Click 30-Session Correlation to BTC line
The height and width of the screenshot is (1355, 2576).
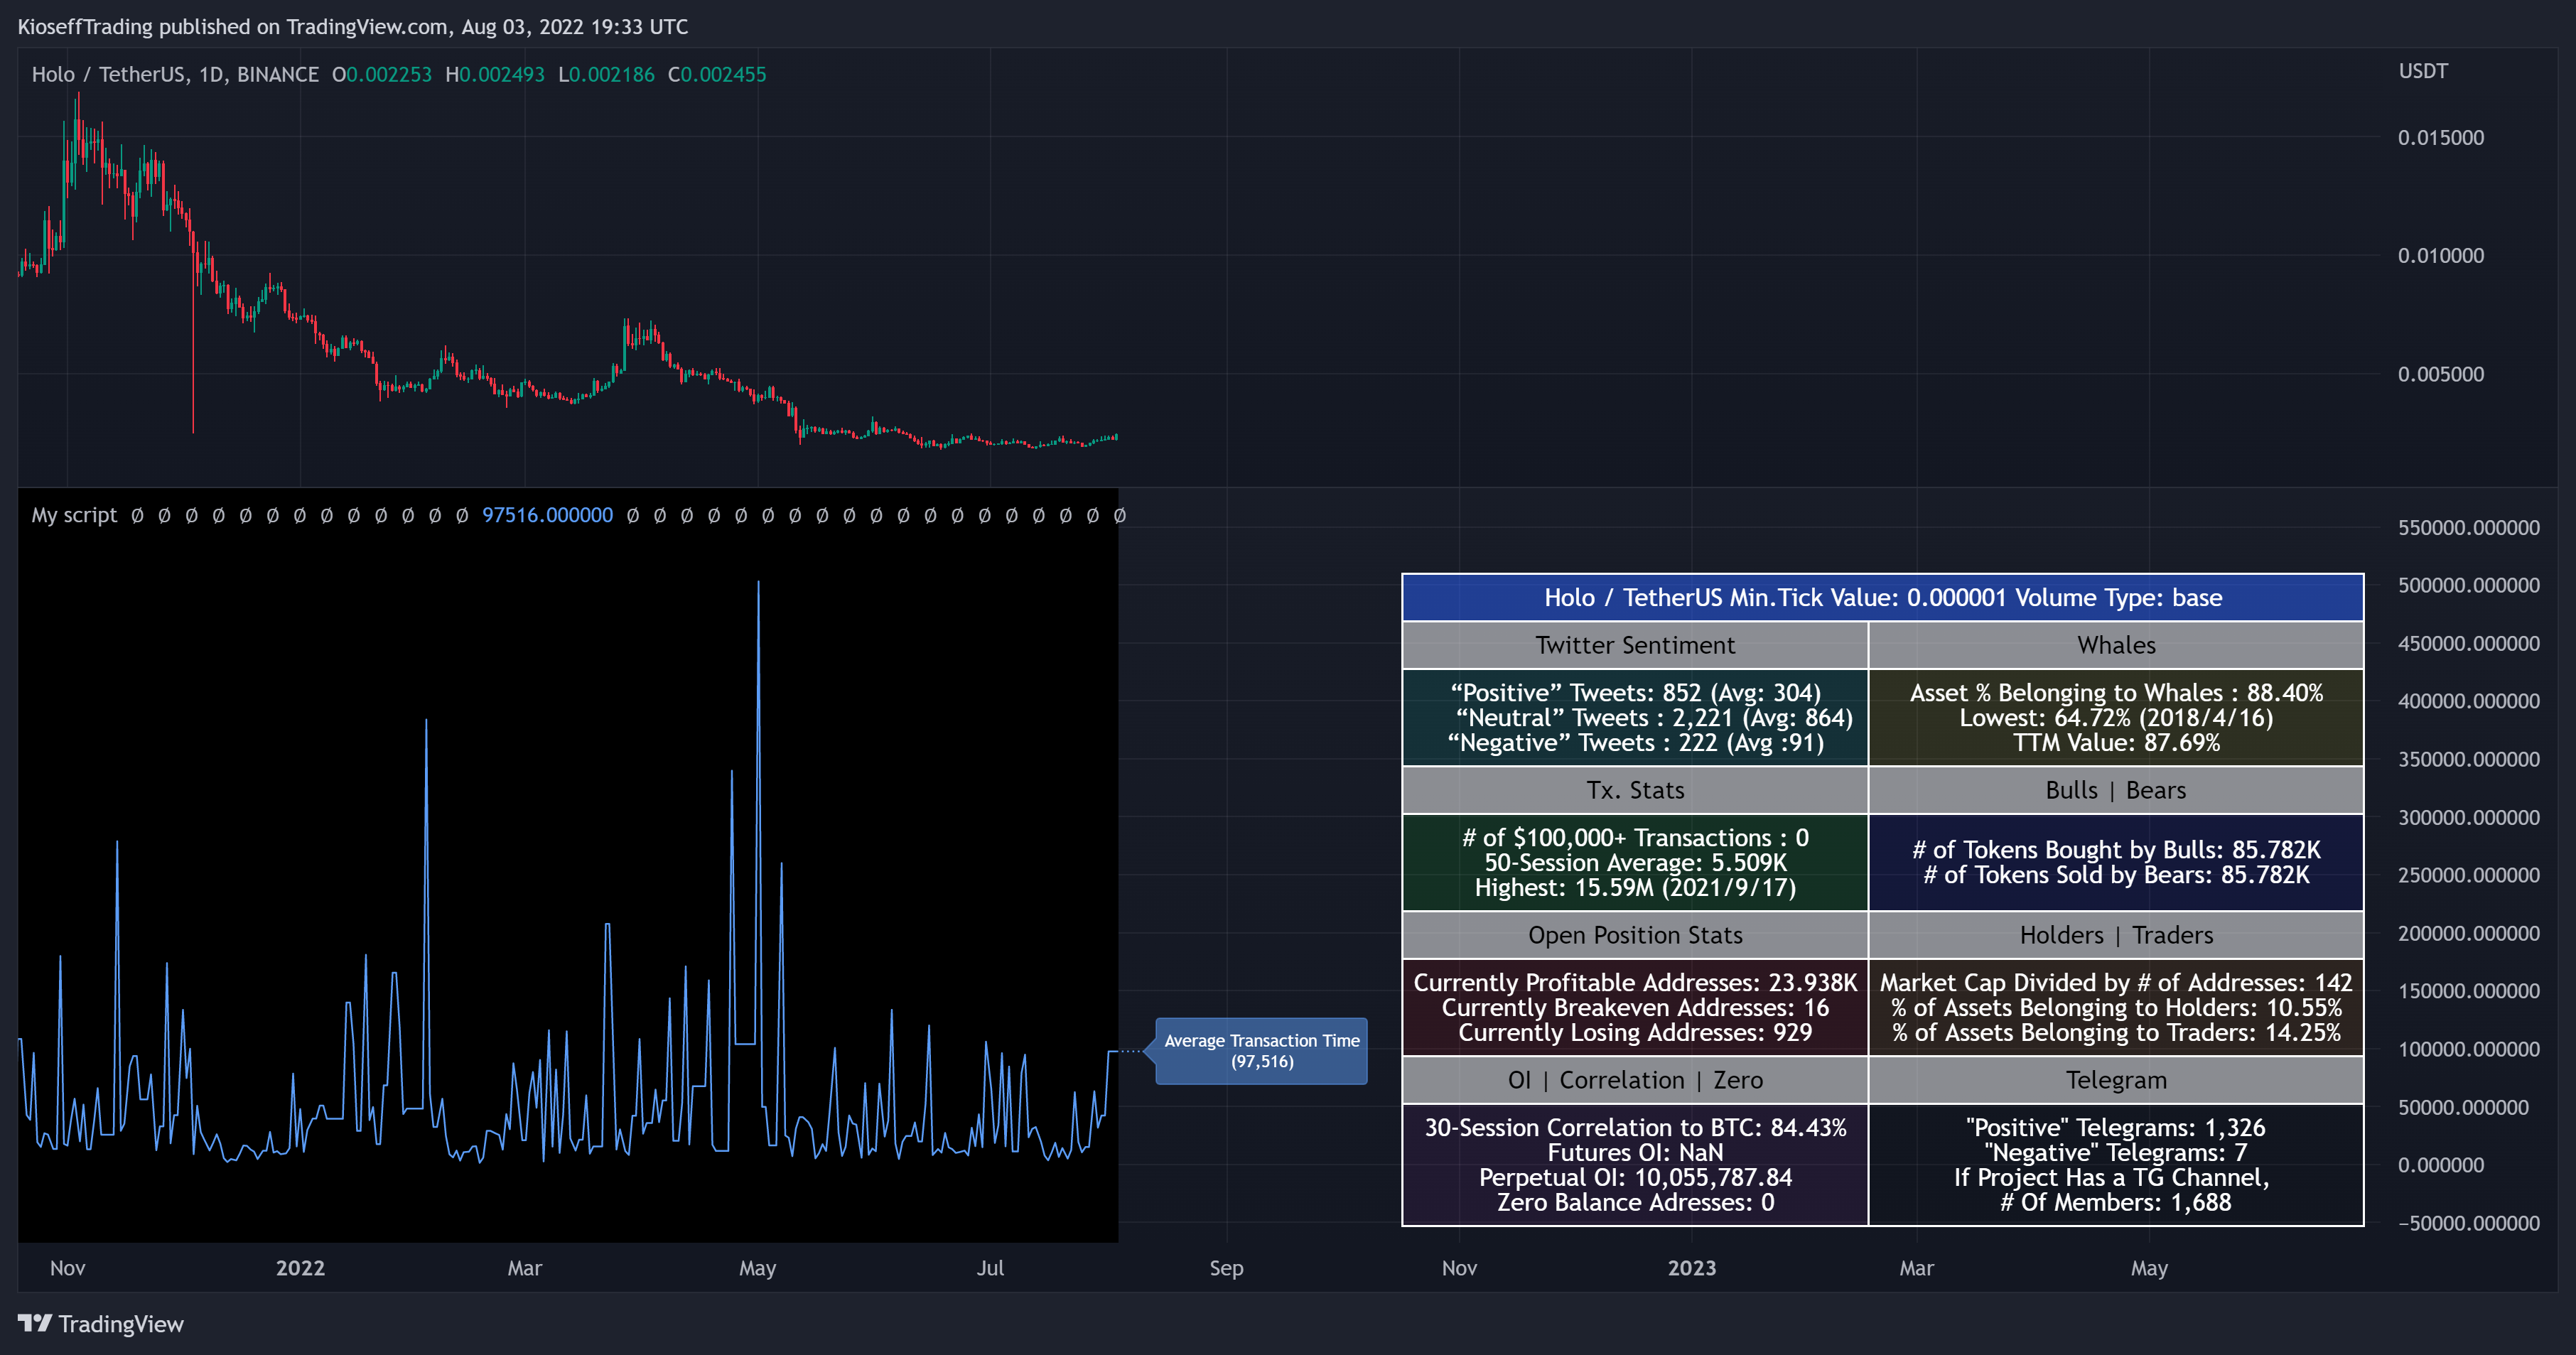pyautogui.click(x=1635, y=1128)
